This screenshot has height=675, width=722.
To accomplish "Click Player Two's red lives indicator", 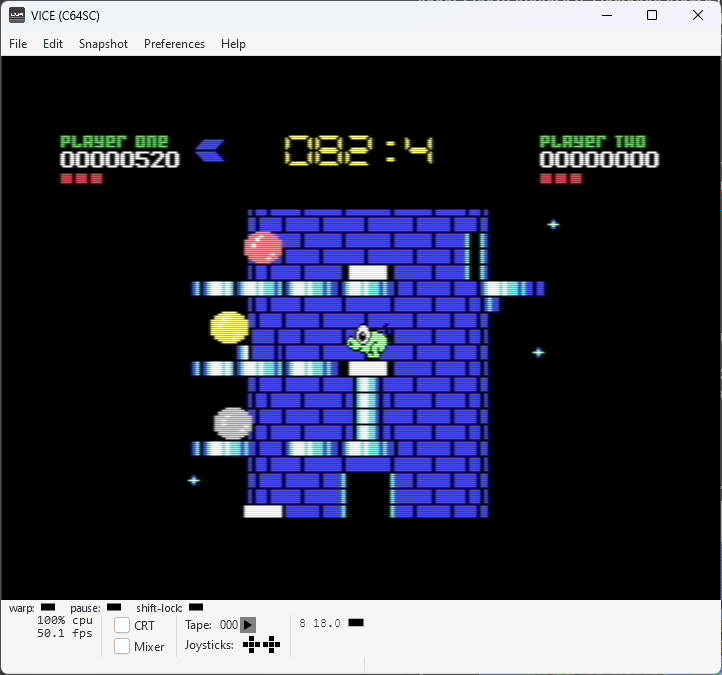I will point(561,179).
